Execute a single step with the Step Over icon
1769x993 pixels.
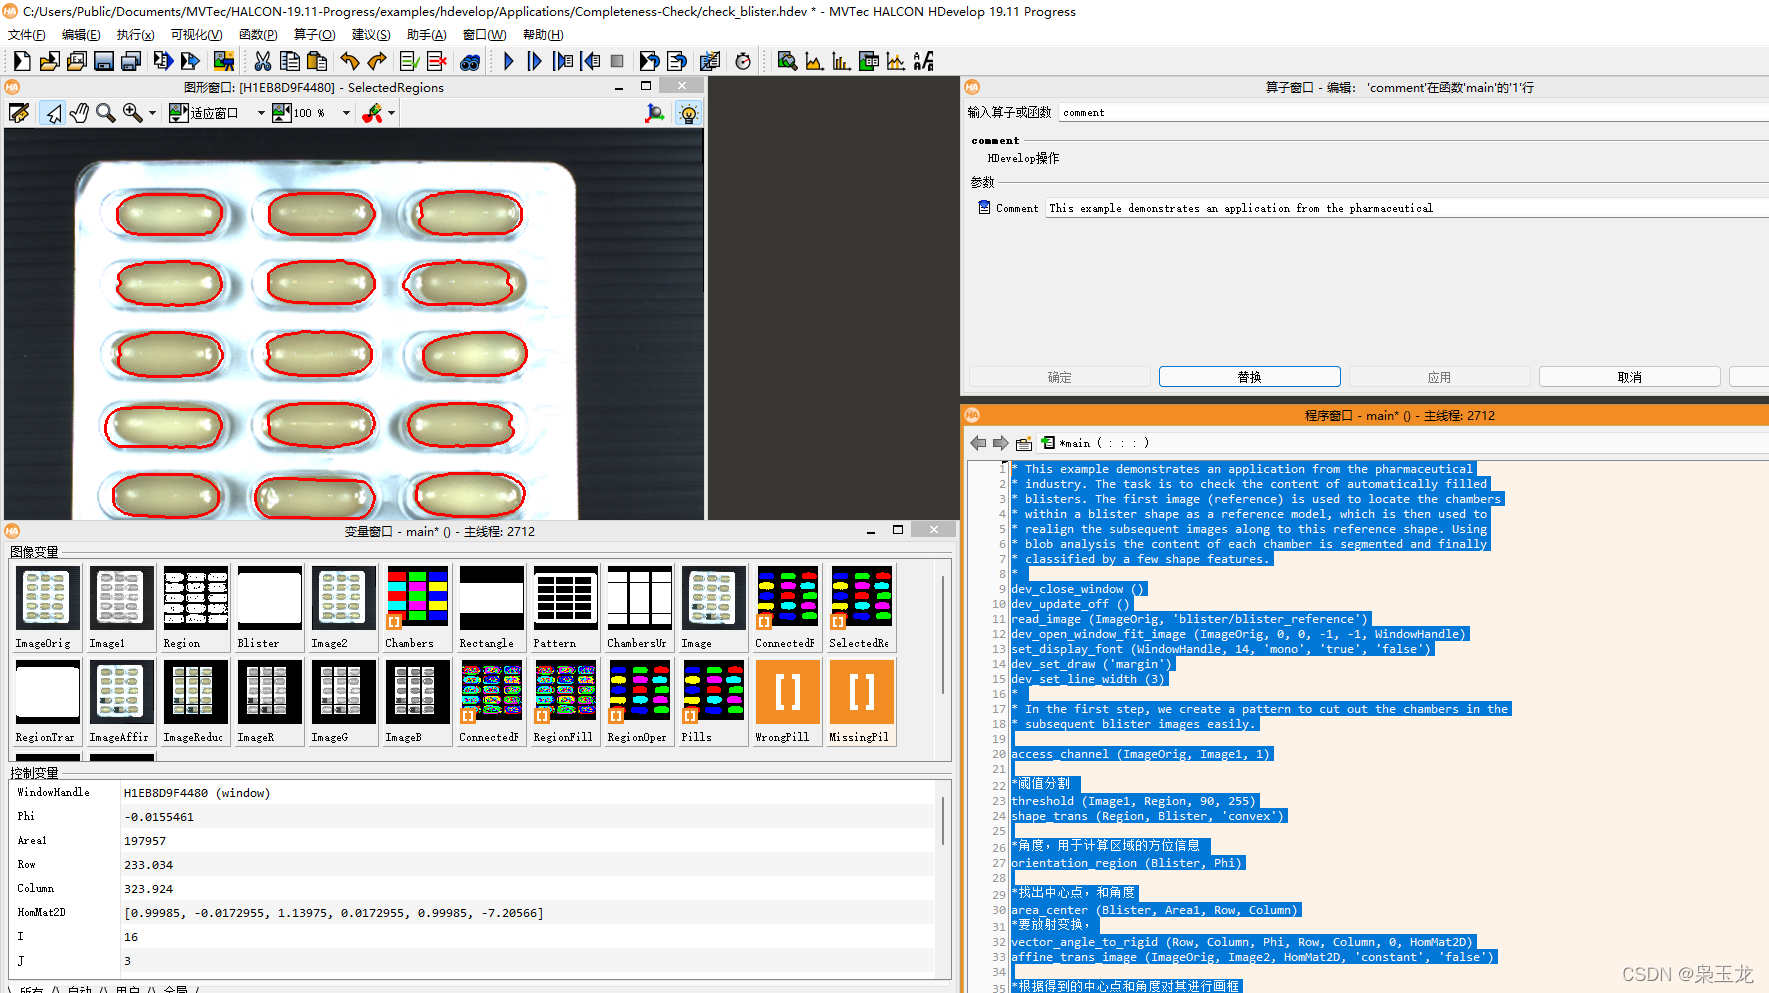(536, 61)
